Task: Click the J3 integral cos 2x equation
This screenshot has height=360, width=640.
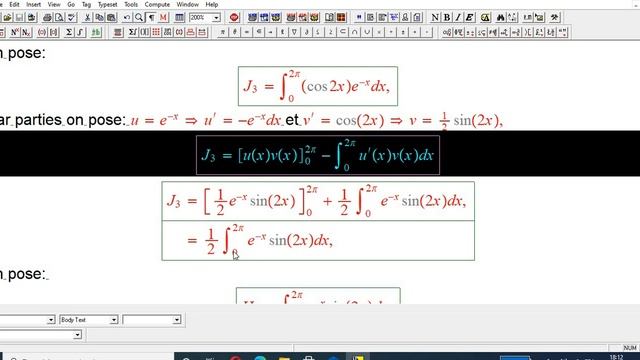Action: 318,86
